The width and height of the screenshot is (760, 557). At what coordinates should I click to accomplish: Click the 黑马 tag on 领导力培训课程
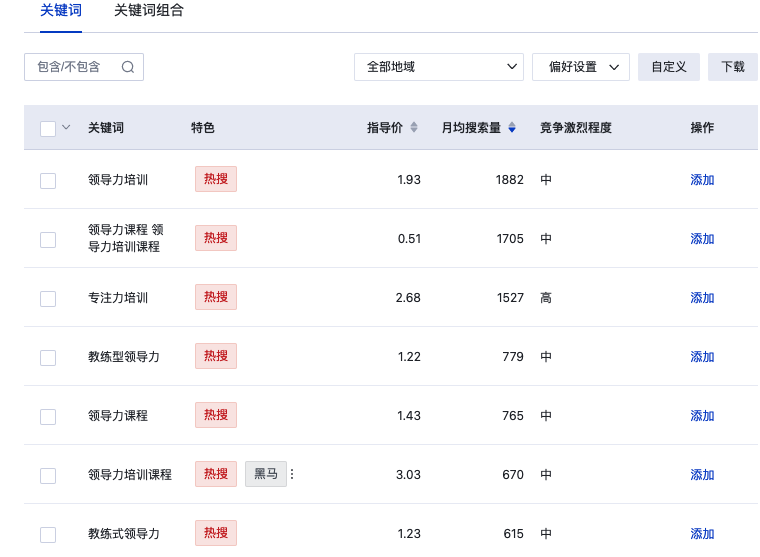(266, 474)
